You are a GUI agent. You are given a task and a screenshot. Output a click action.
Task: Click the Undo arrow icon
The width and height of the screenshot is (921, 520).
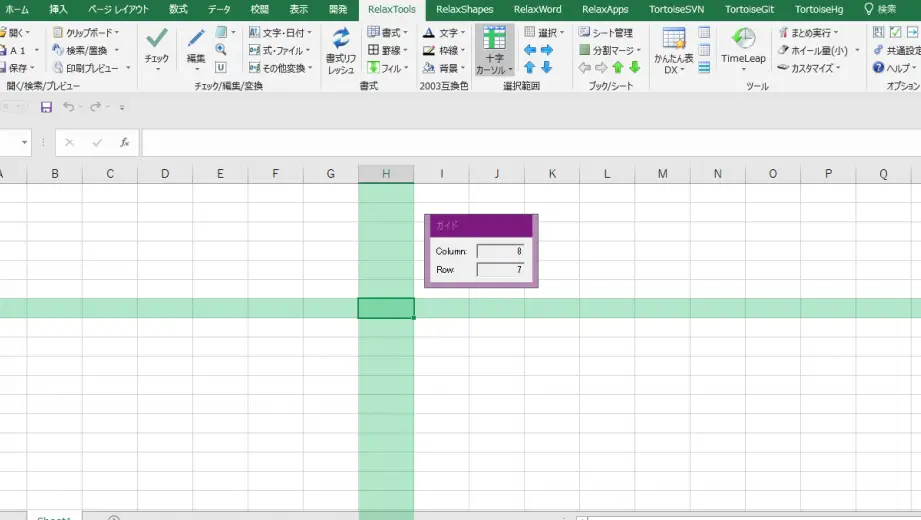[69, 107]
